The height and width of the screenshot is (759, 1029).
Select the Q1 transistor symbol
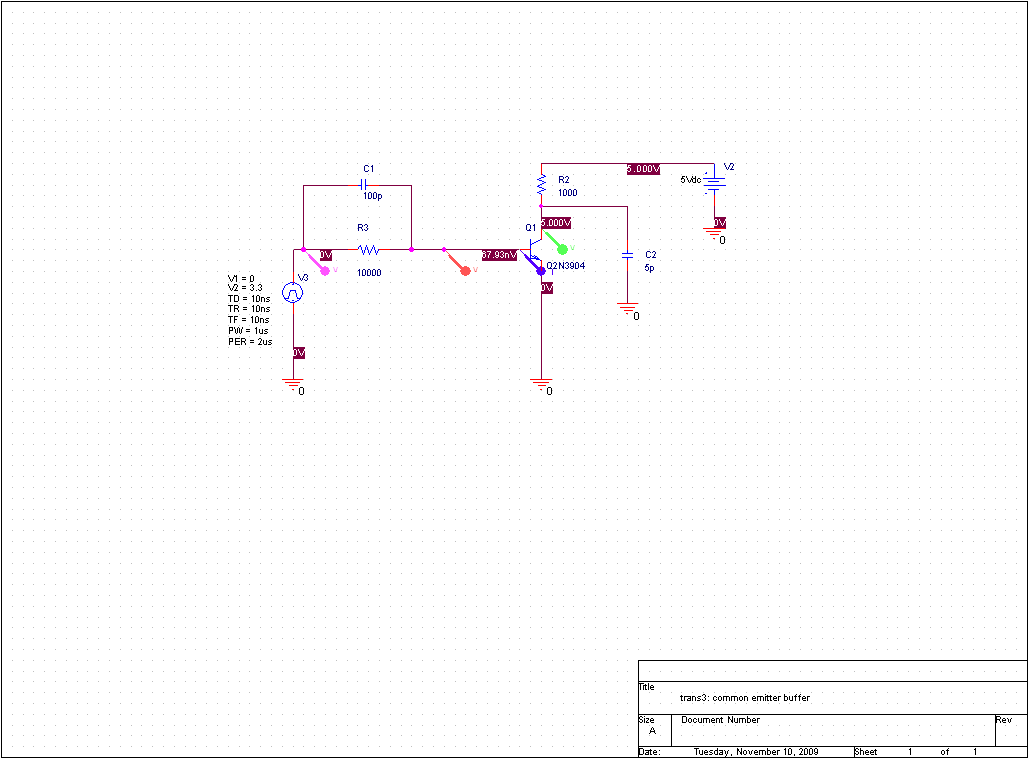535,246
